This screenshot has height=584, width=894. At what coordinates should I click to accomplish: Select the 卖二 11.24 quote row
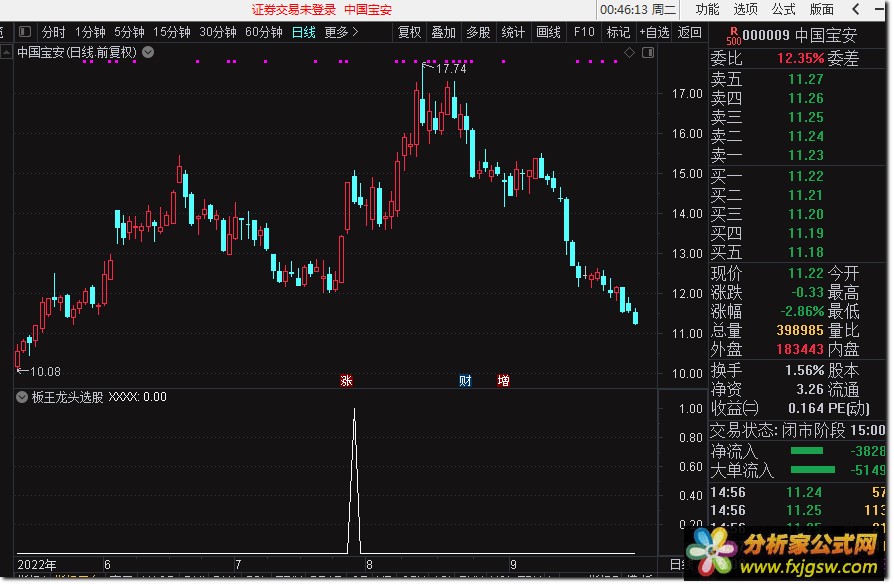(x=797, y=136)
